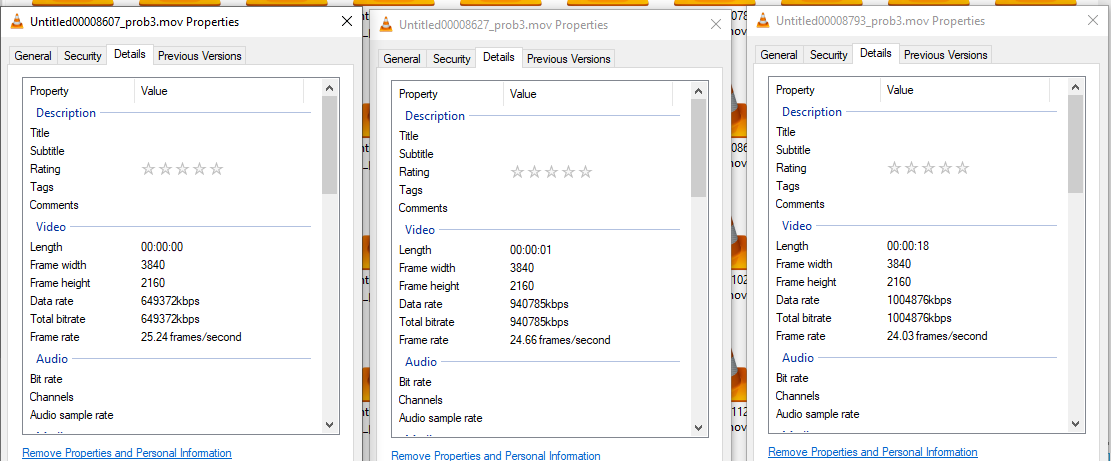Open General tab in Untitled00008607 properties
1111x461 pixels.
[33, 56]
